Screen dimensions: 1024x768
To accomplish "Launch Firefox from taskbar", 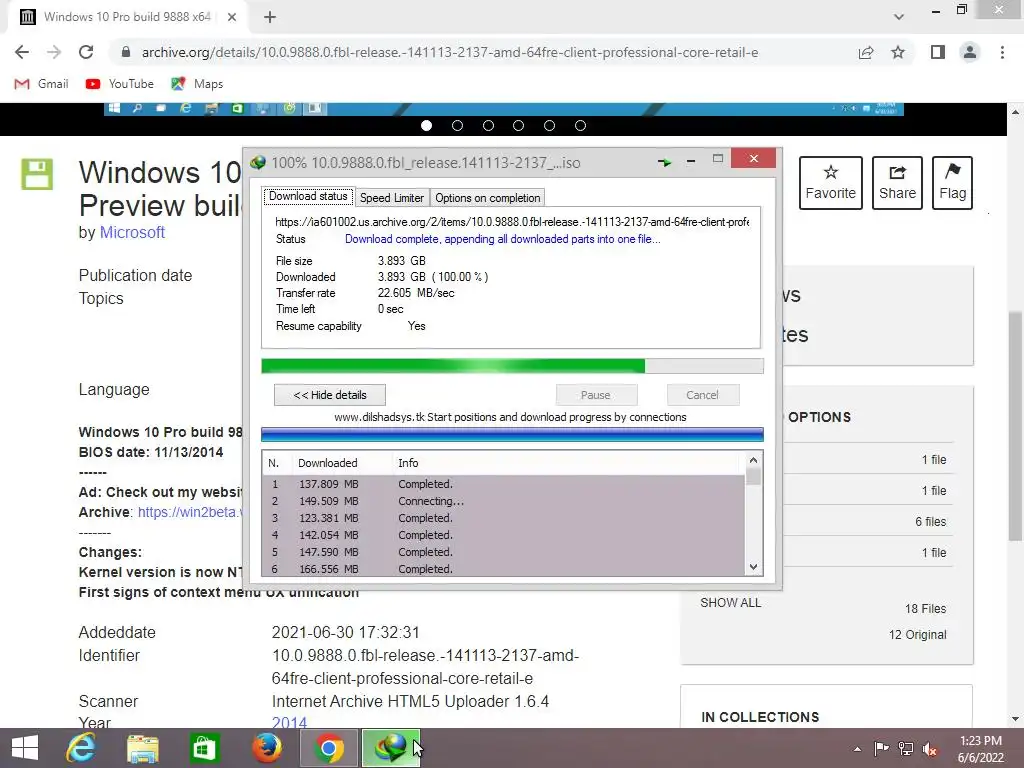I will pyautogui.click(x=266, y=748).
